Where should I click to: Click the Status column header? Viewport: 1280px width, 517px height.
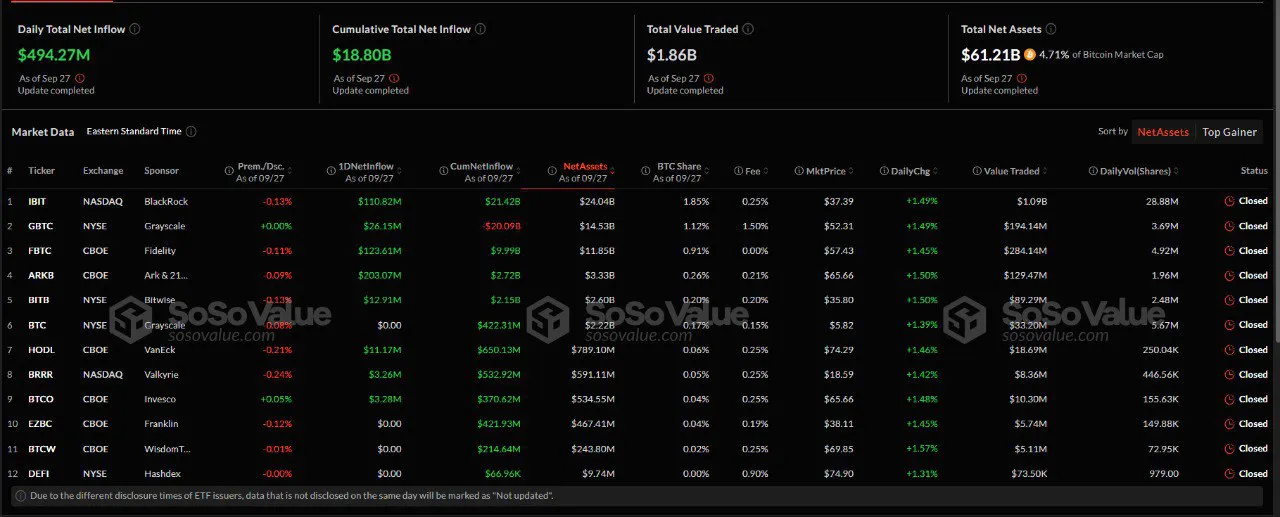click(x=1254, y=171)
